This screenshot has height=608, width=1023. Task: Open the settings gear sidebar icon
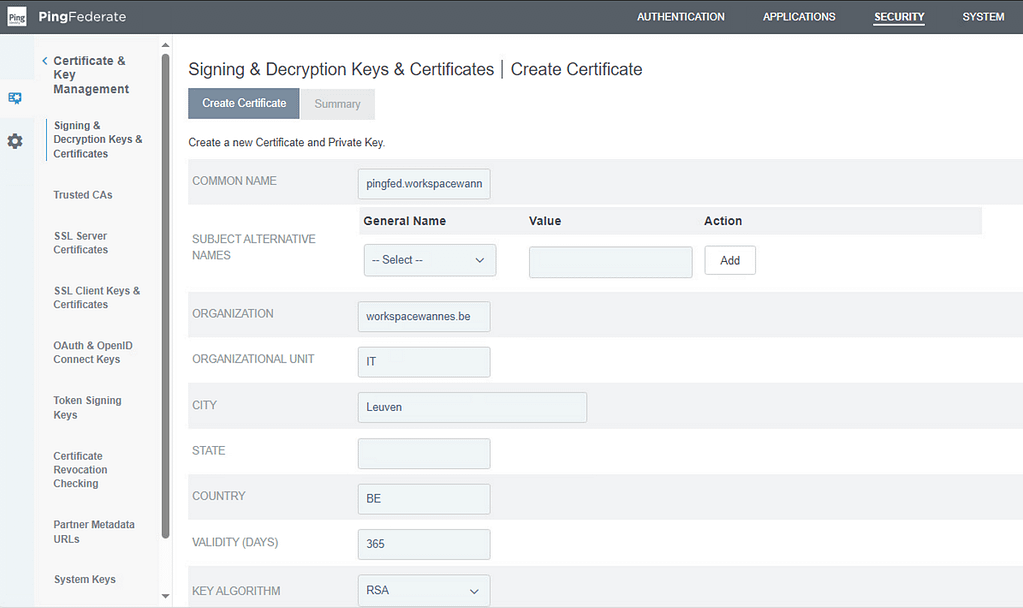(x=15, y=141)
